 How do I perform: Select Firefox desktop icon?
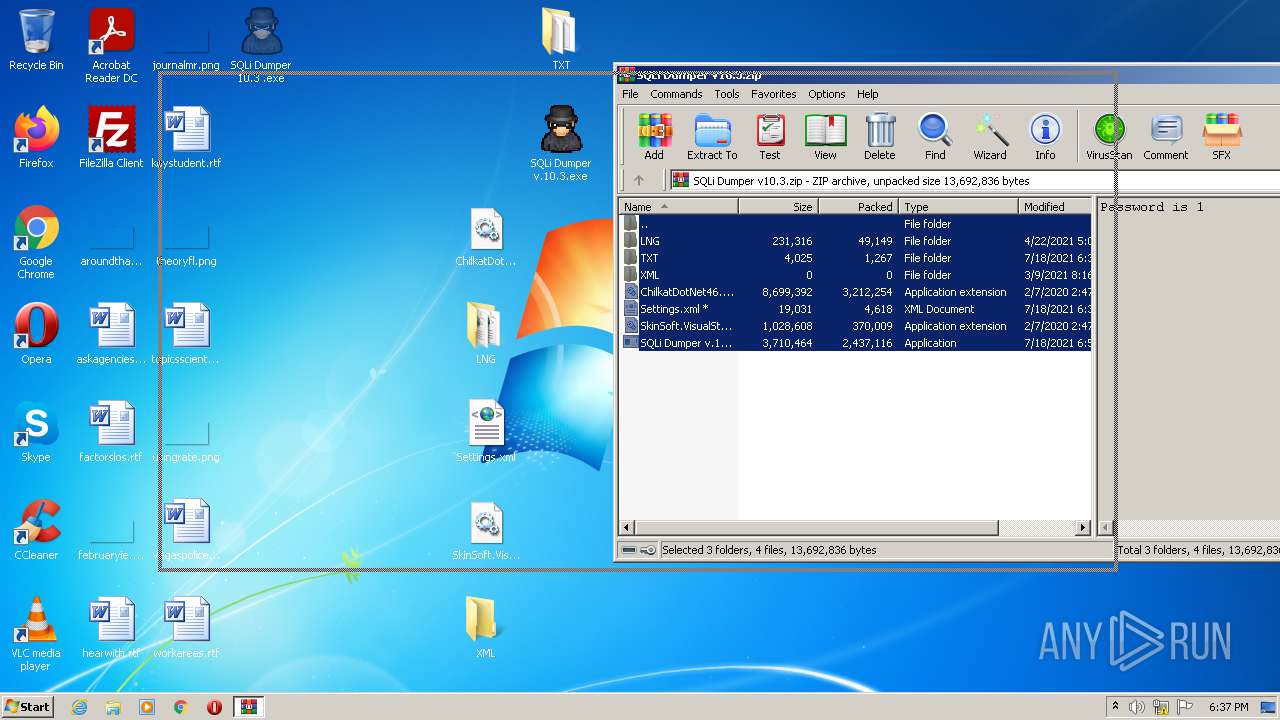click(x=36, y=138)
